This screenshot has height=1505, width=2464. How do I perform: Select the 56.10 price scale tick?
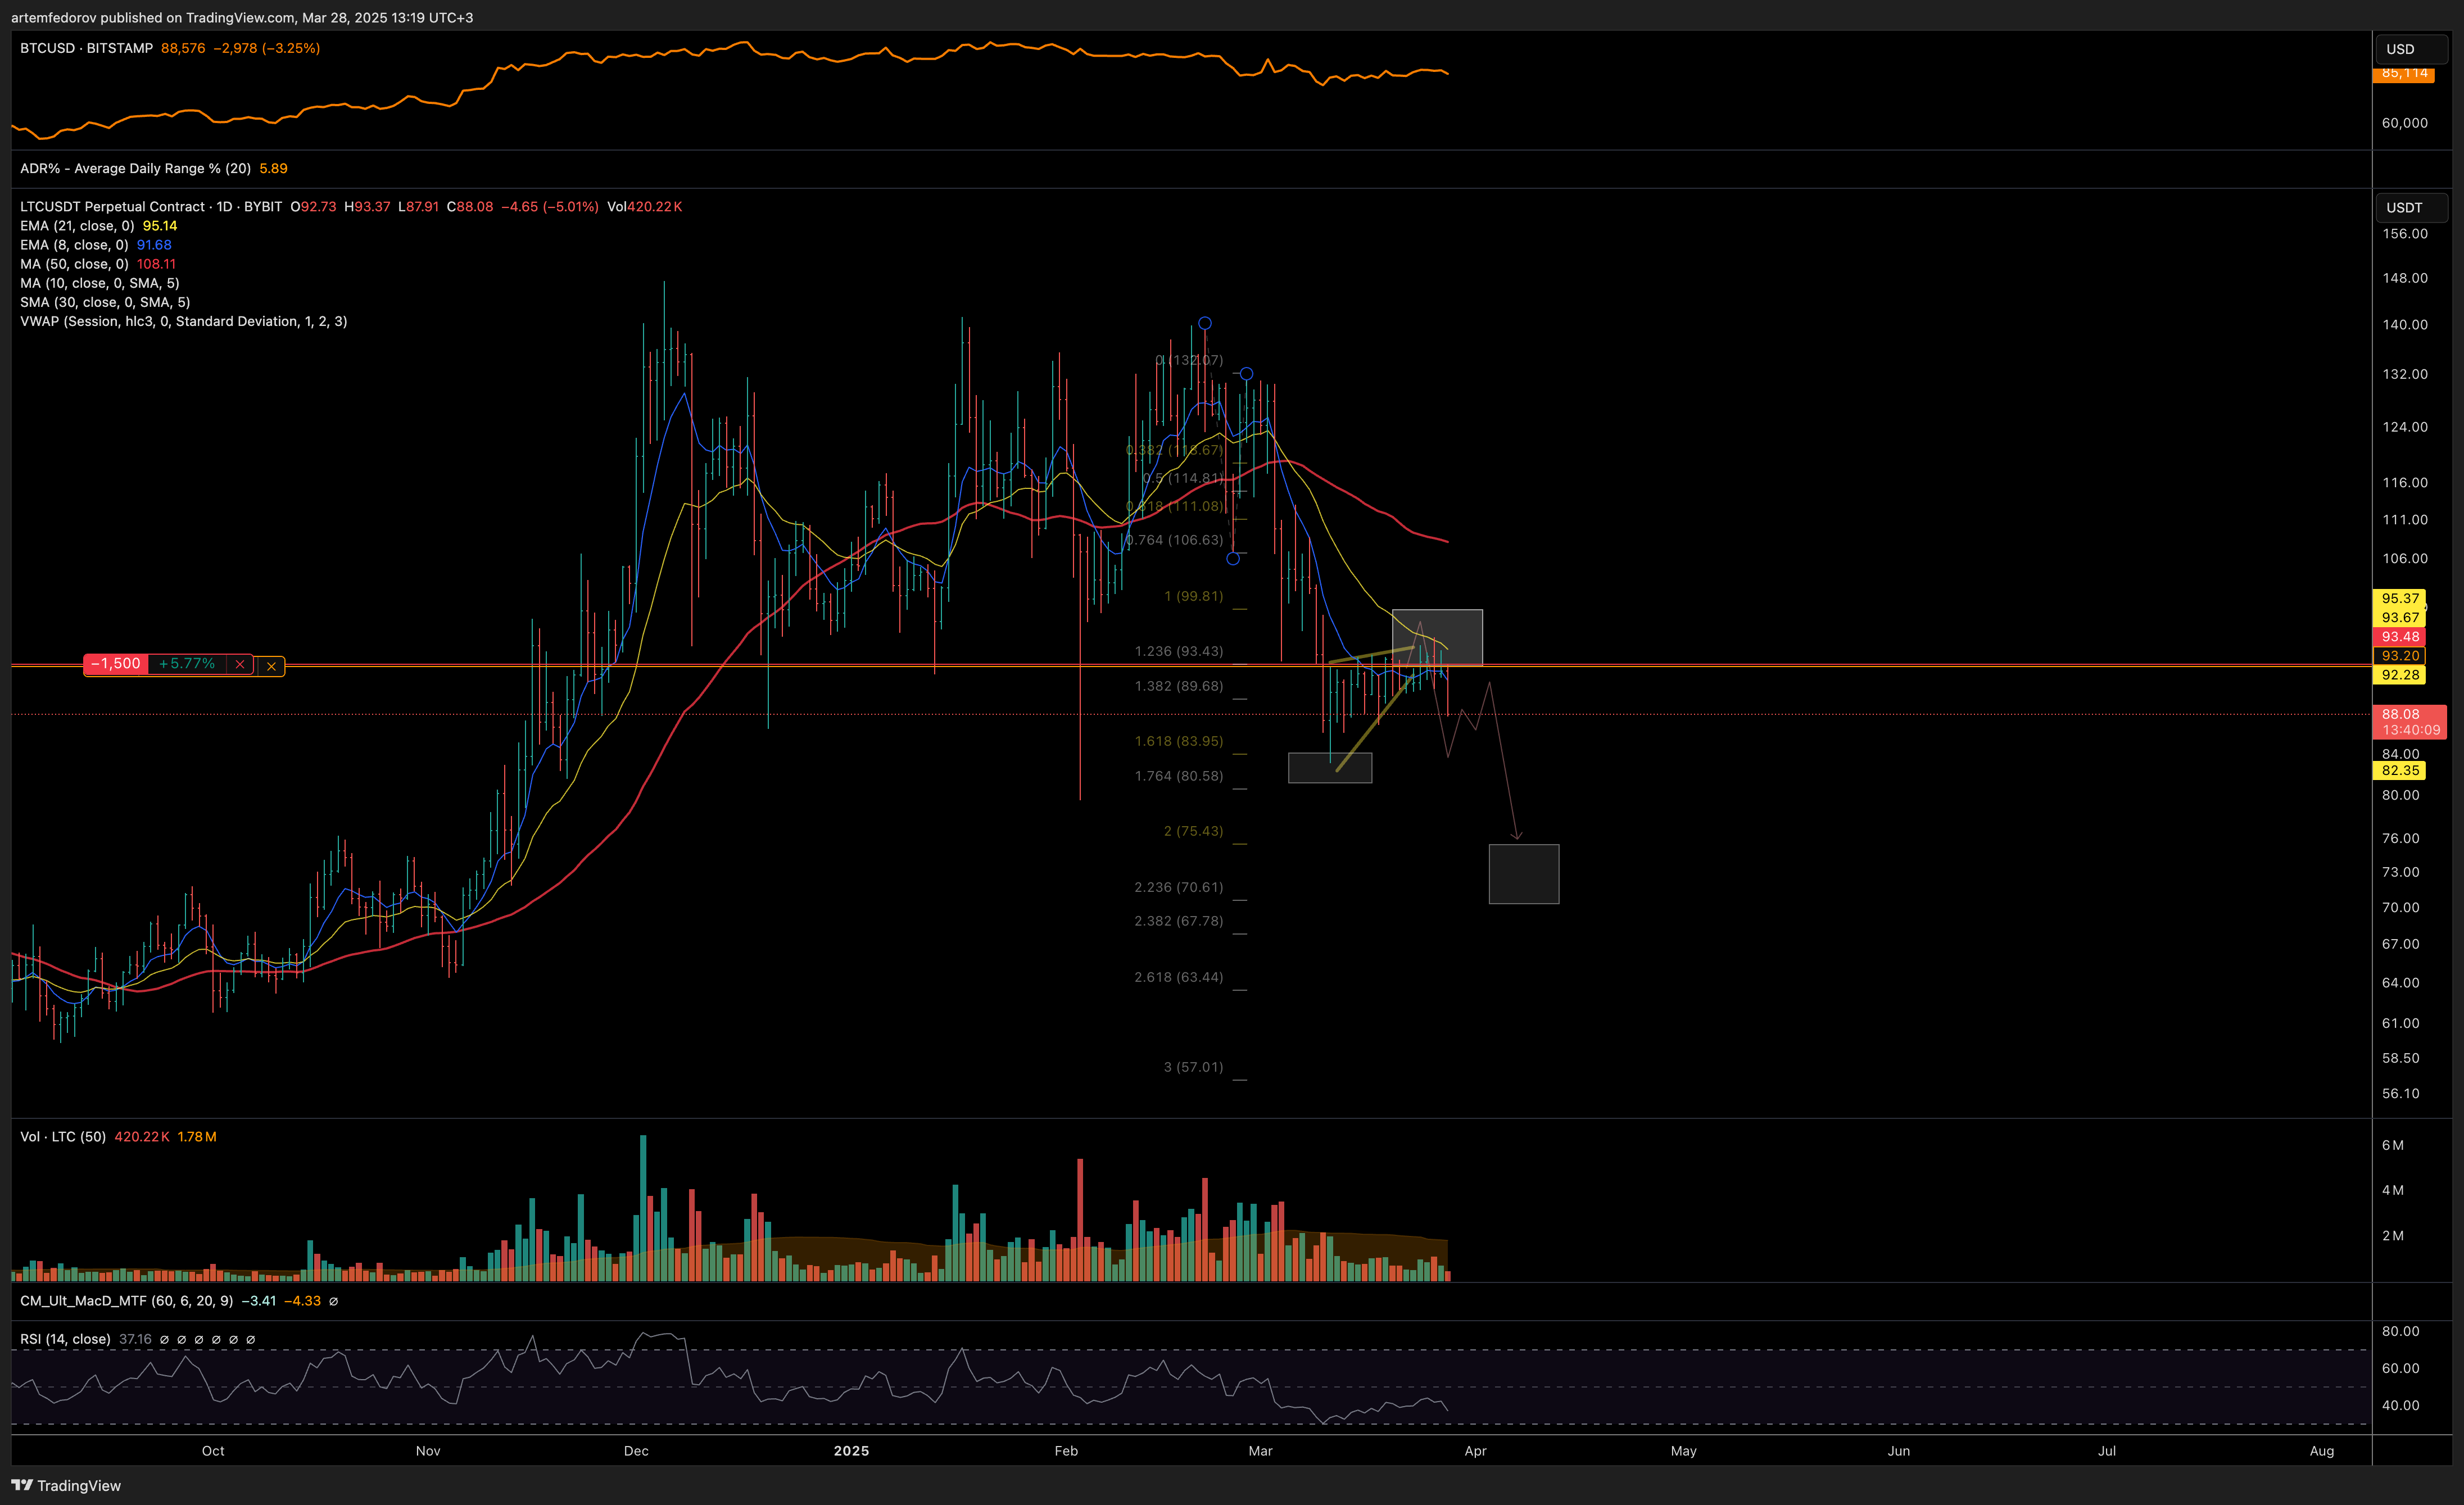2400,1093
